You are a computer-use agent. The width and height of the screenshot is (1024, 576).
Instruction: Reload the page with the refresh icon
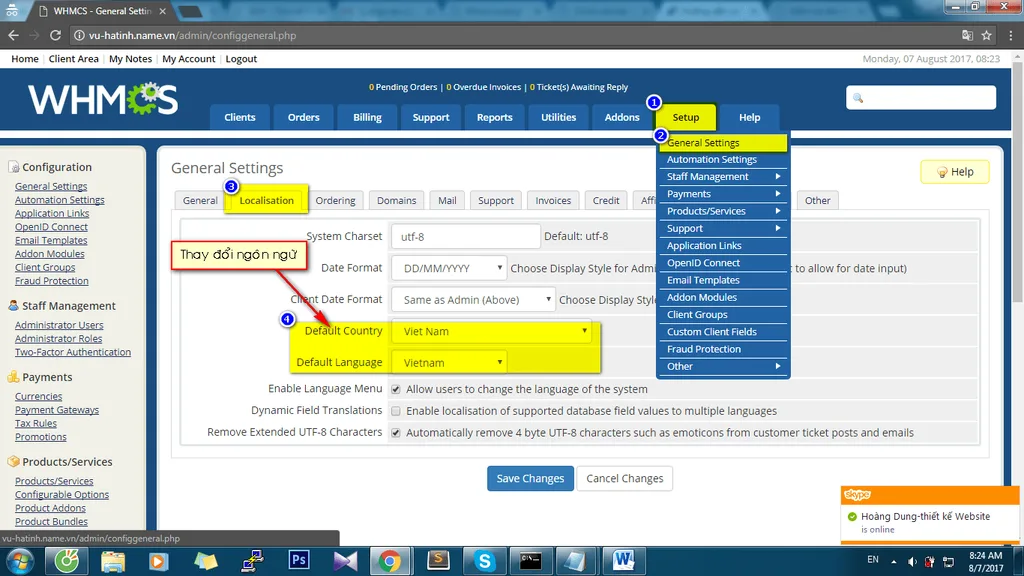tap(56, 35)
